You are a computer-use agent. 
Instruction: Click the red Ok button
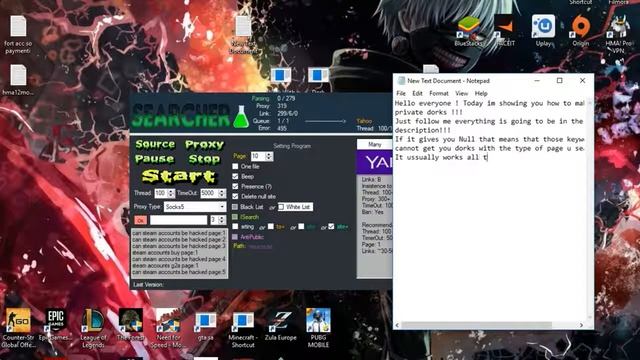pos(140,220)
